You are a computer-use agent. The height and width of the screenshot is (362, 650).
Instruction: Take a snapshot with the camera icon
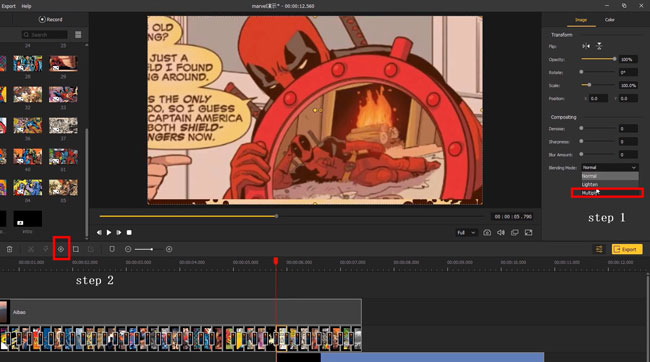tap(487, 233)
